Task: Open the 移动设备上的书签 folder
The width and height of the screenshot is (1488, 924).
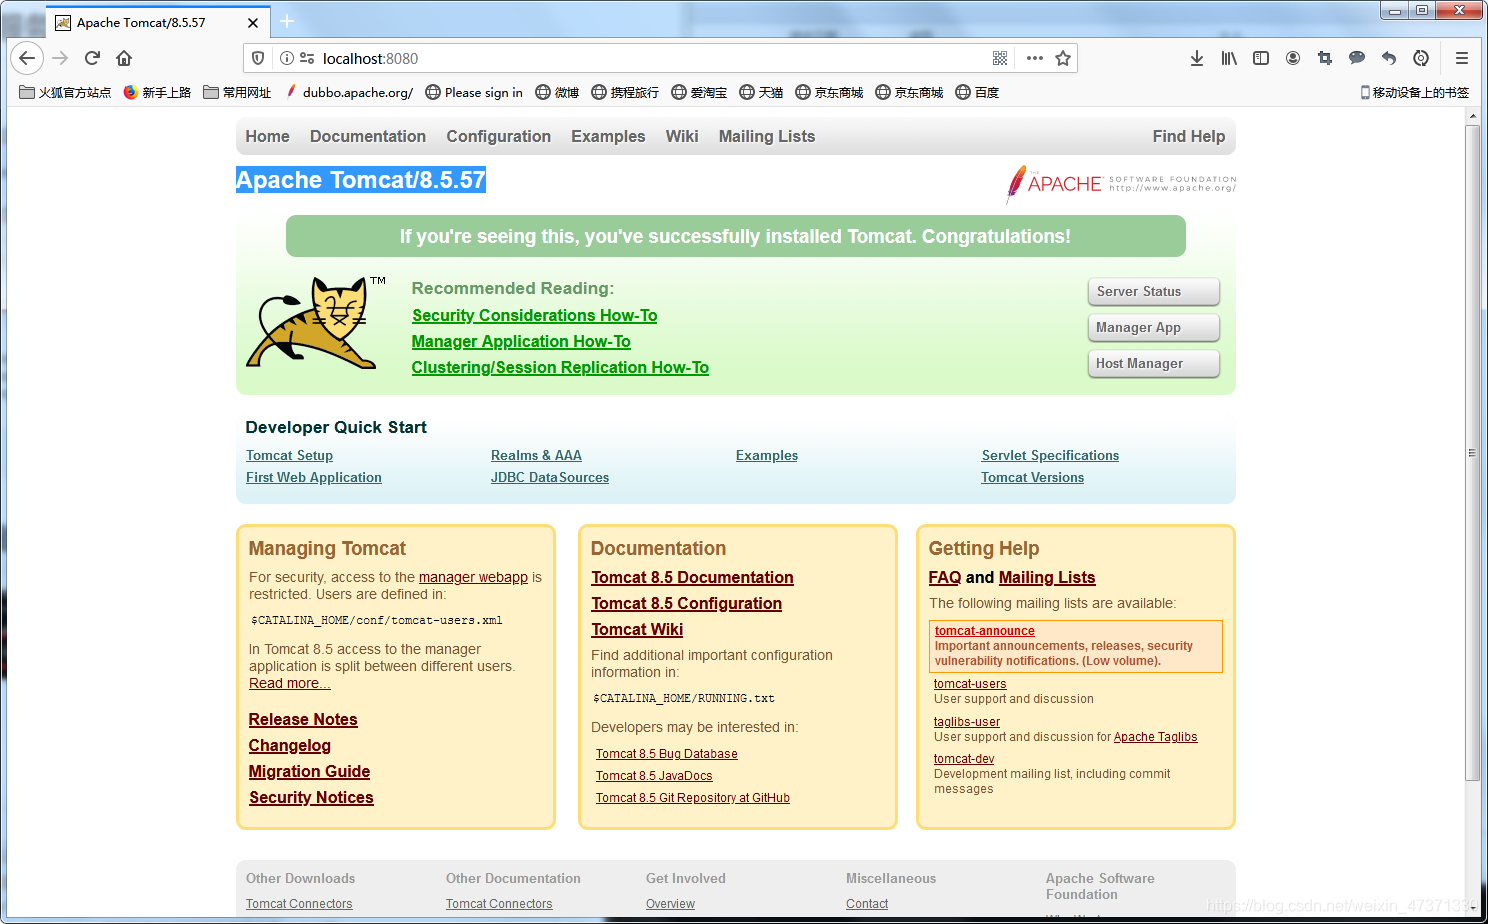Action: [1414, 92]
